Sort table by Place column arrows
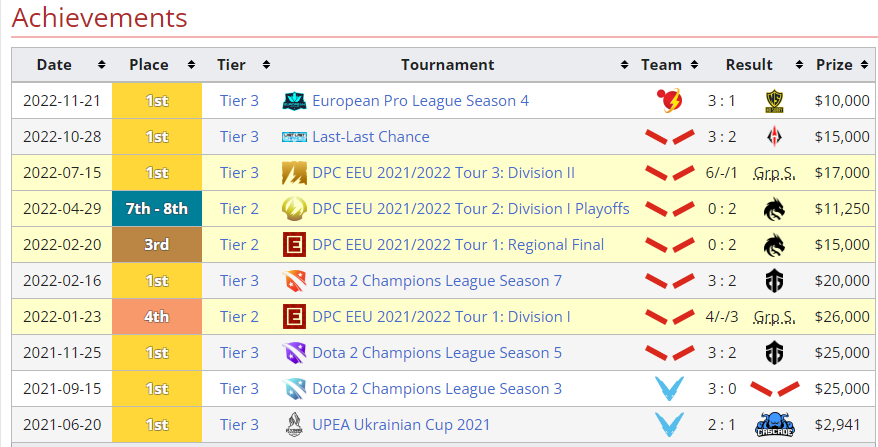 192,65
